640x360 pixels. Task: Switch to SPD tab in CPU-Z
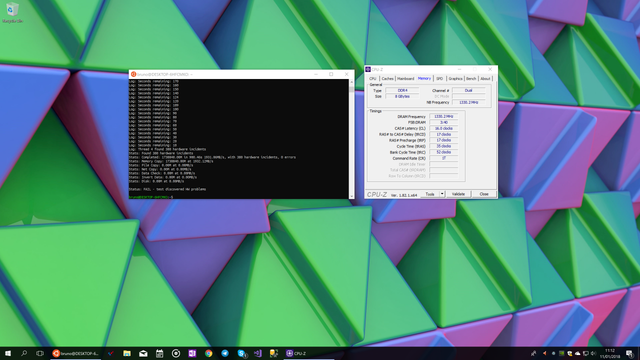pos(440,78)
